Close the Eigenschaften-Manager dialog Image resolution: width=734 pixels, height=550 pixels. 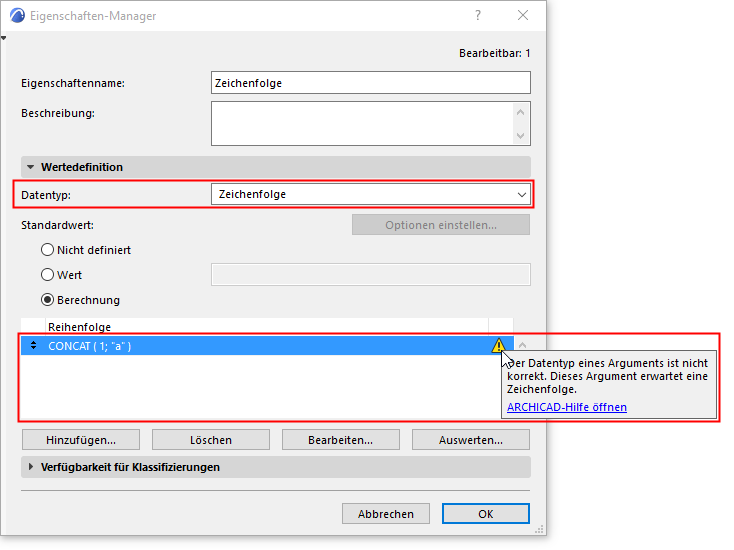pyautogui.click(x=523, y=15)
